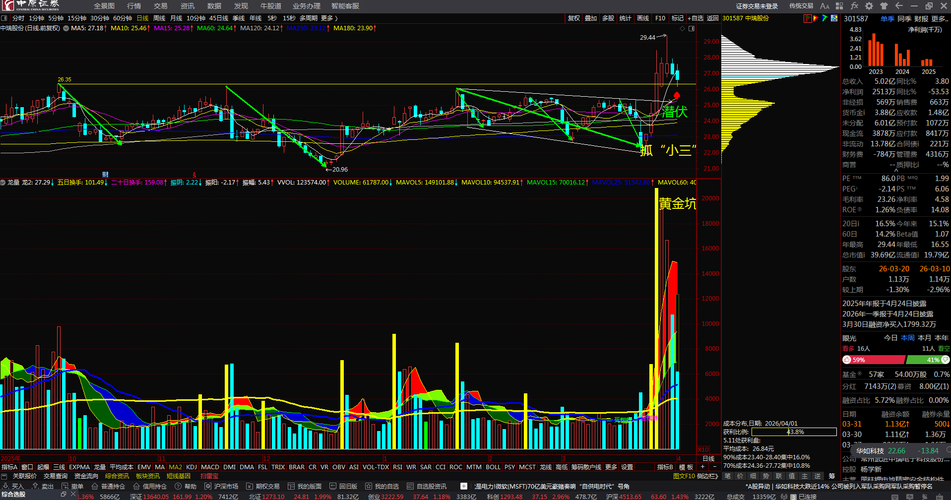Open 牛股道 menu
951x500 pixels.
pos(271,5)
